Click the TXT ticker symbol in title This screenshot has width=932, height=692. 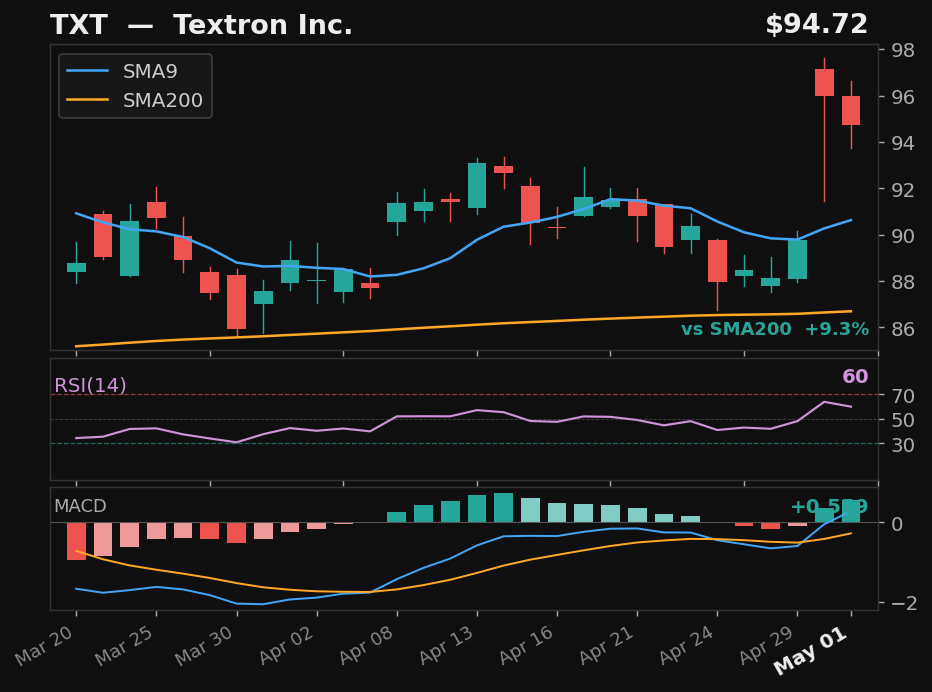(x=79, y=25)
